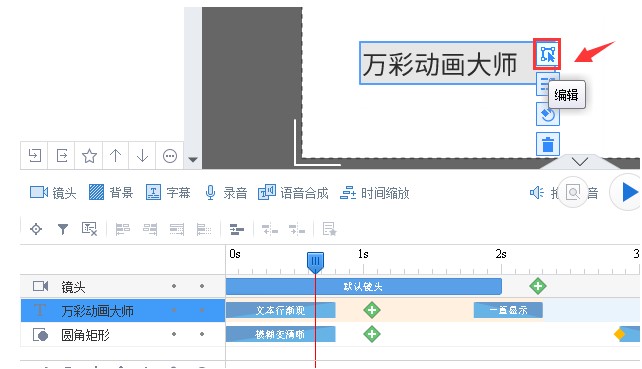
Task: Click the list with star icon
Action: [329, 229]
